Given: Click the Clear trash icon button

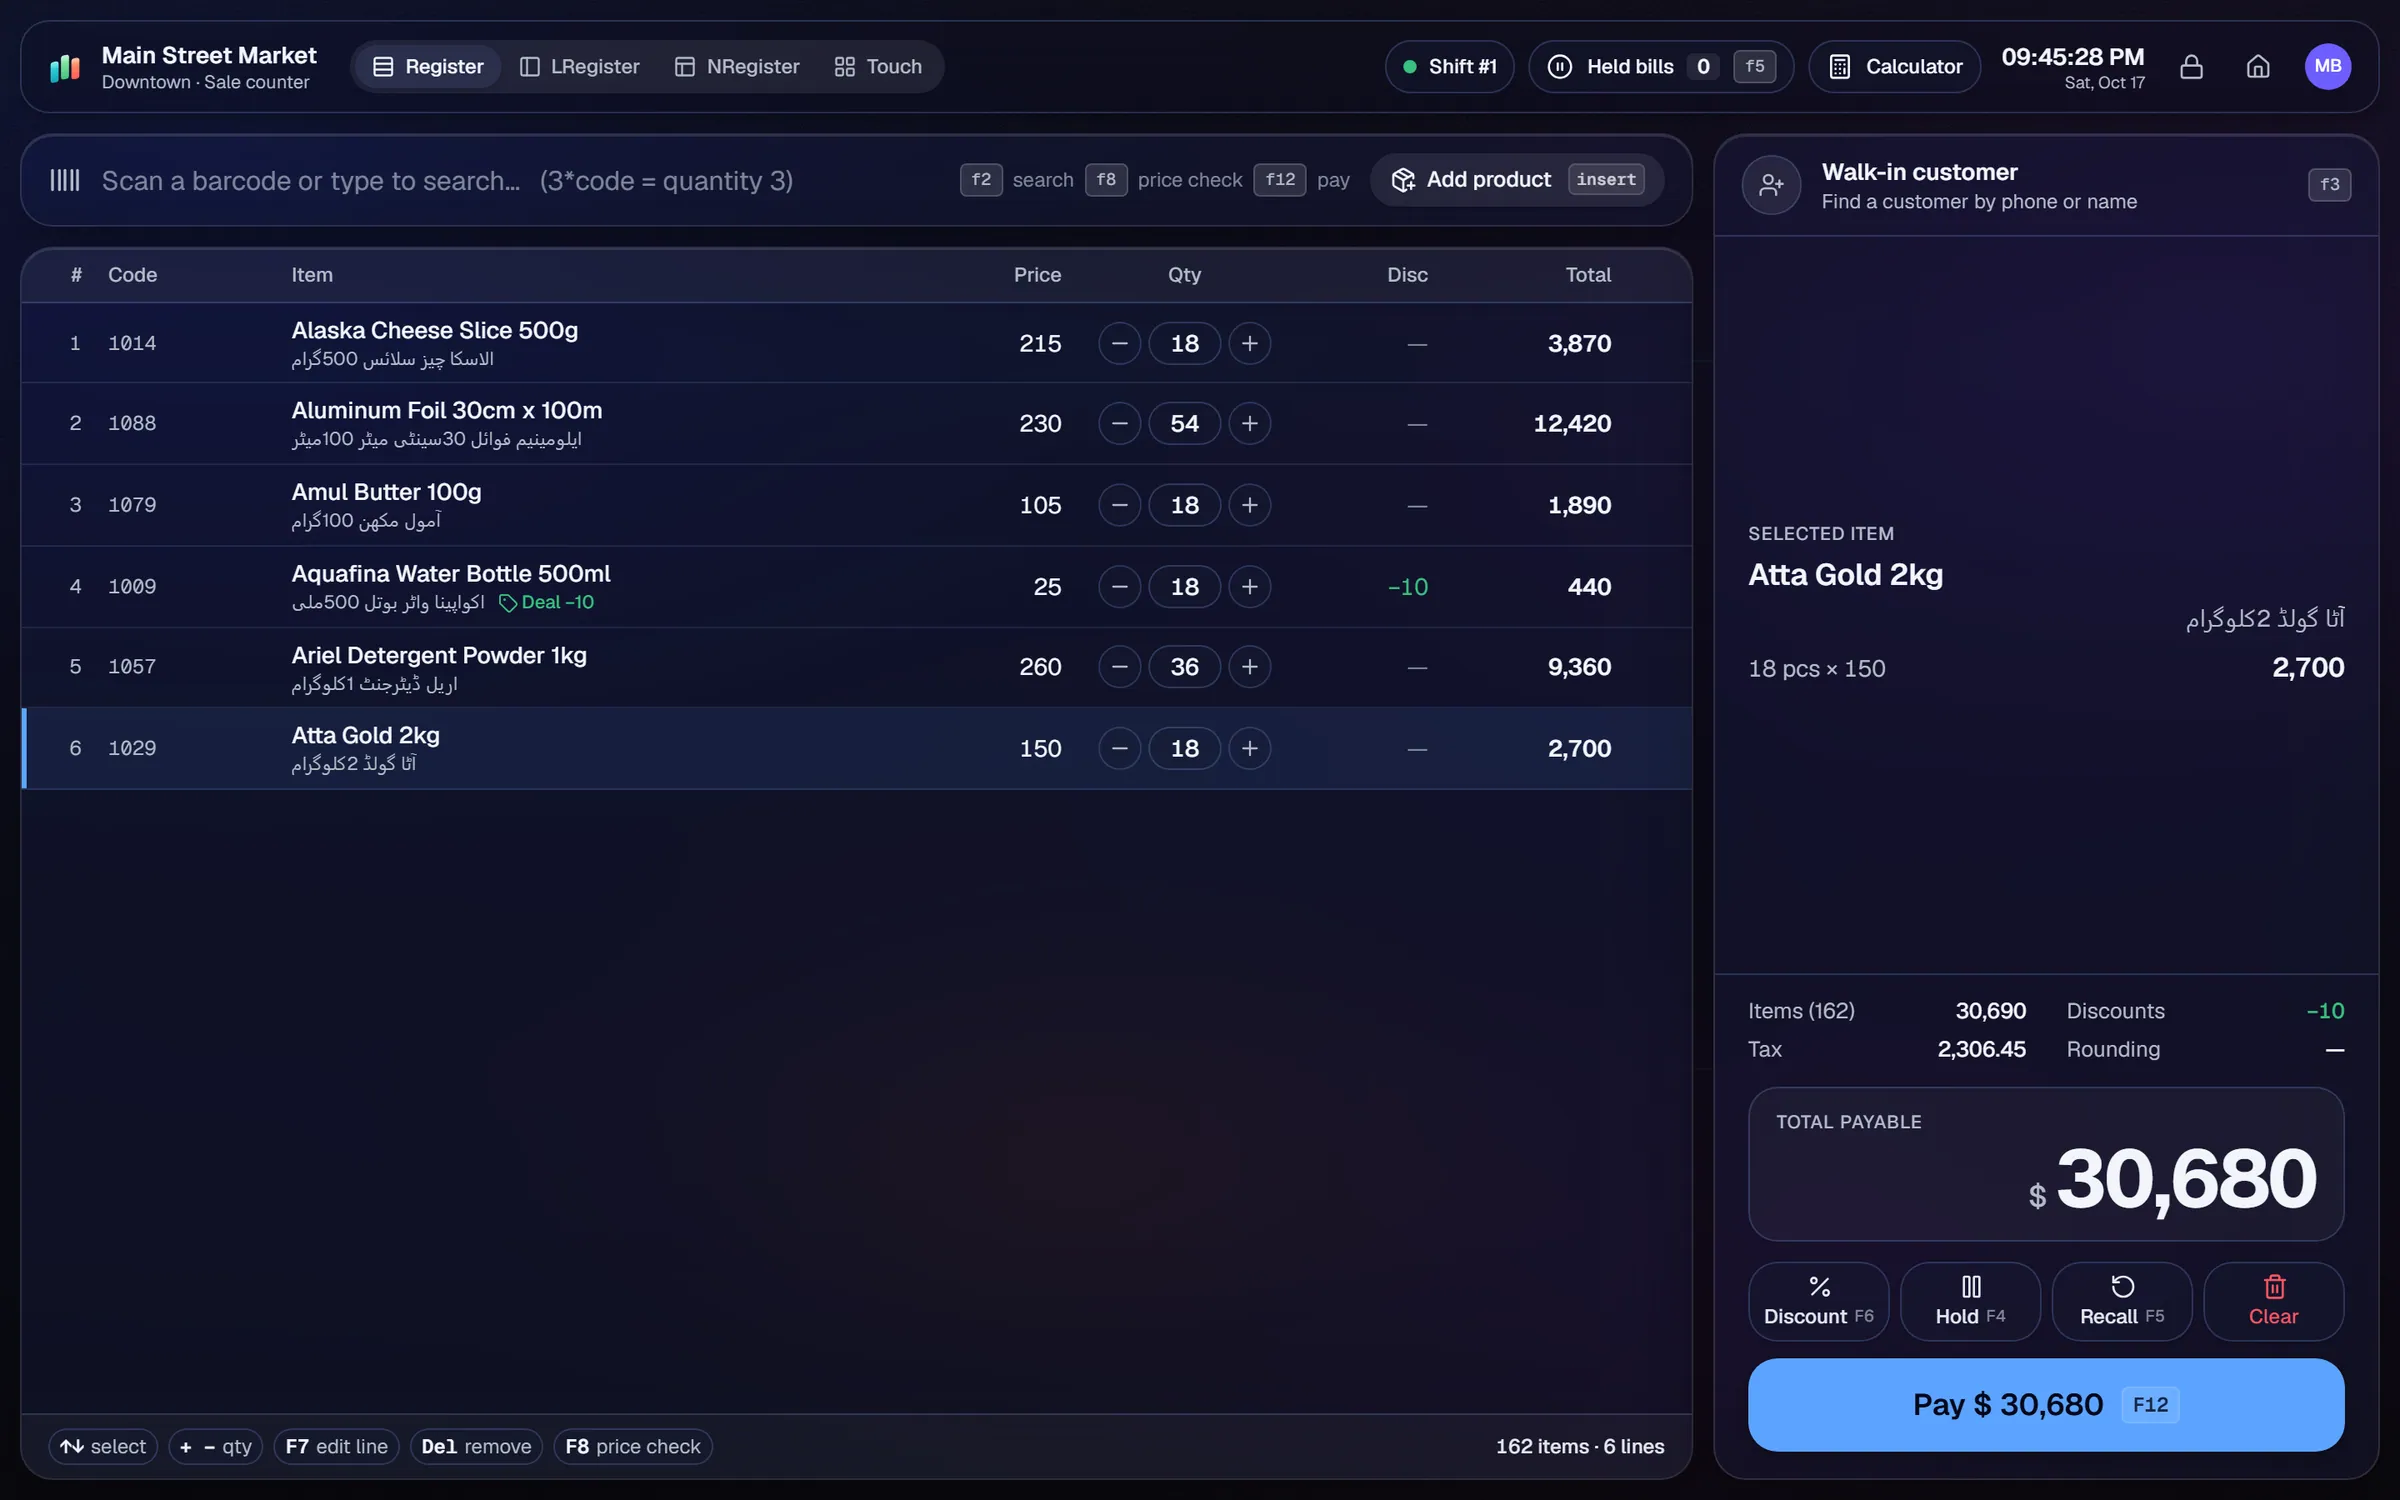Looking at the screenshot, I should pos(2273,1301).
